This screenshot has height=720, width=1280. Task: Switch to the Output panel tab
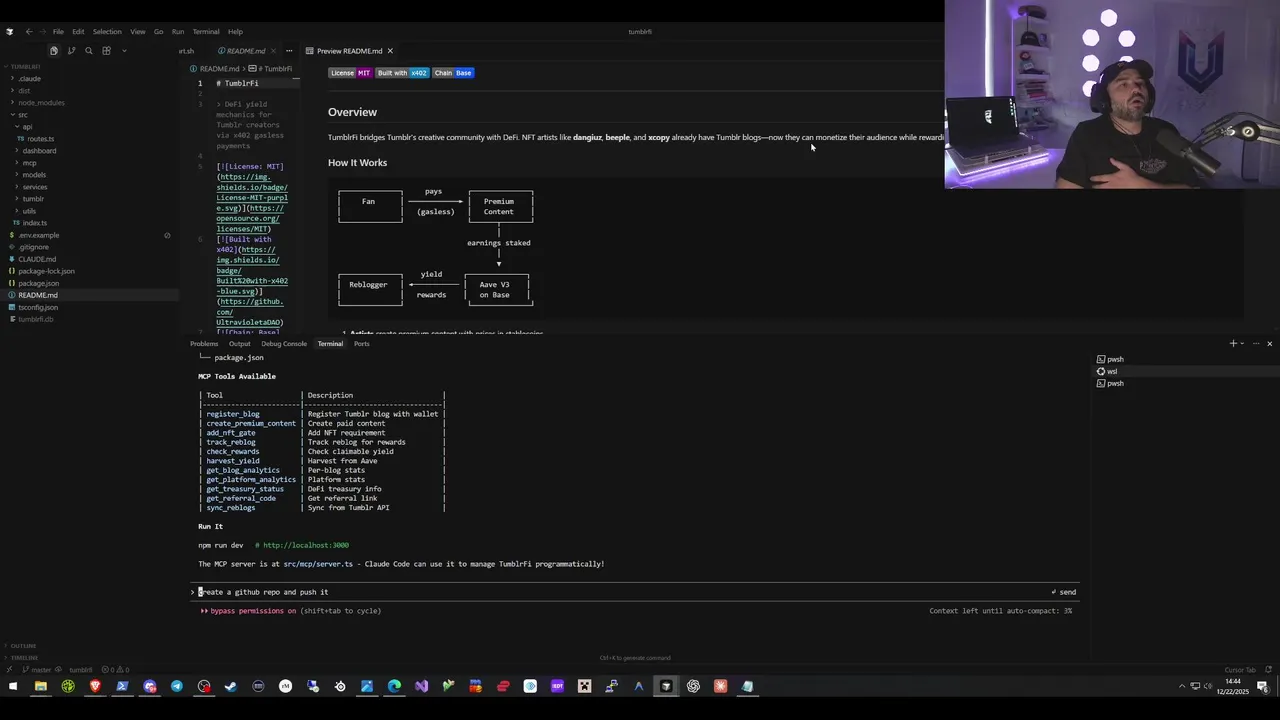239,344
